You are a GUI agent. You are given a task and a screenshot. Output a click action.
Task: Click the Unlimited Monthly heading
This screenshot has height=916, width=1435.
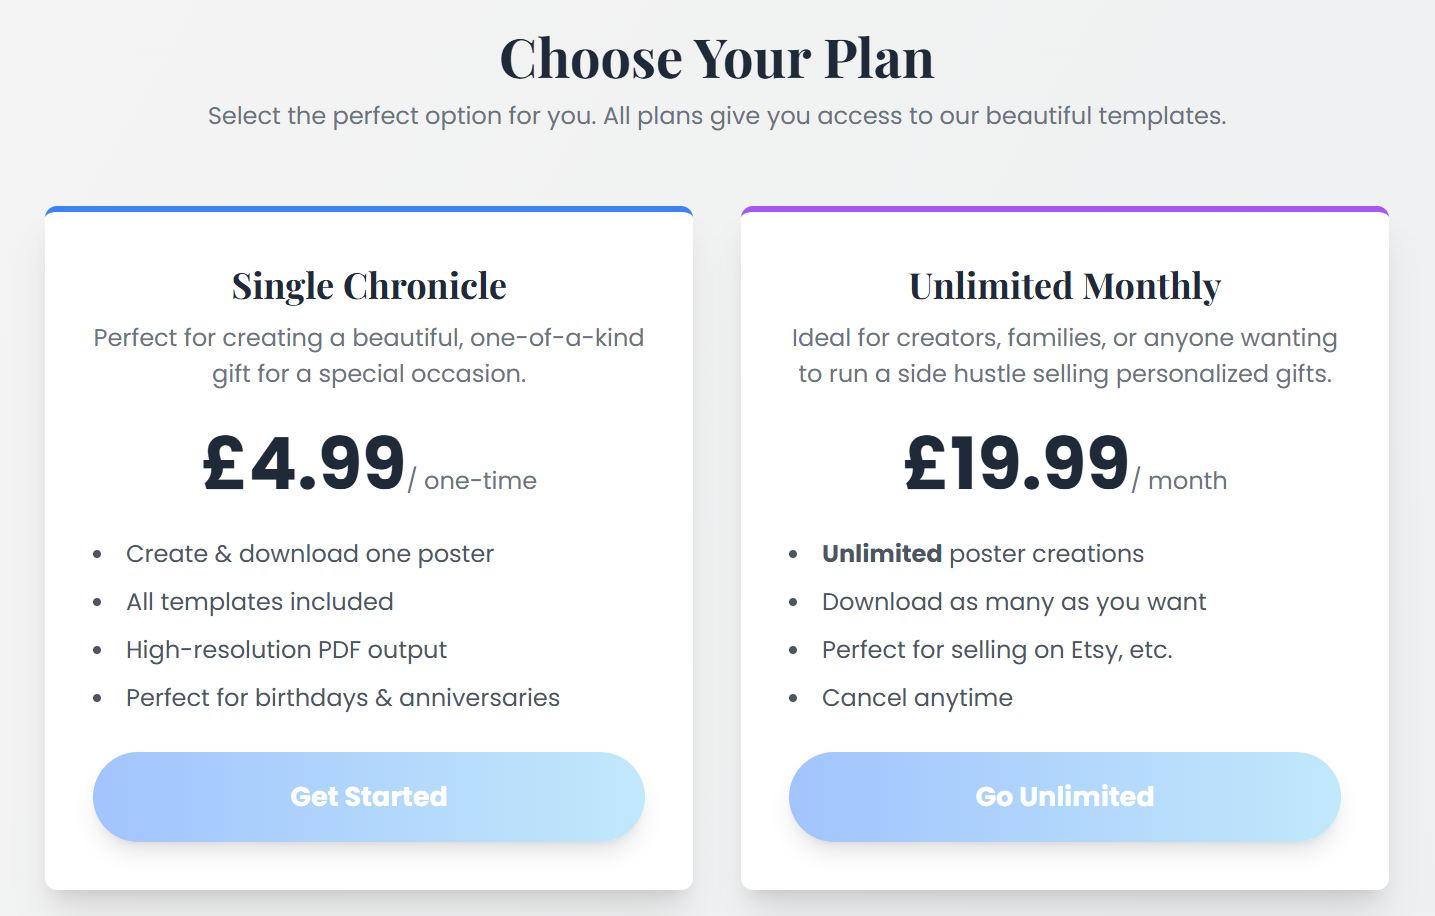(1064, 286)
